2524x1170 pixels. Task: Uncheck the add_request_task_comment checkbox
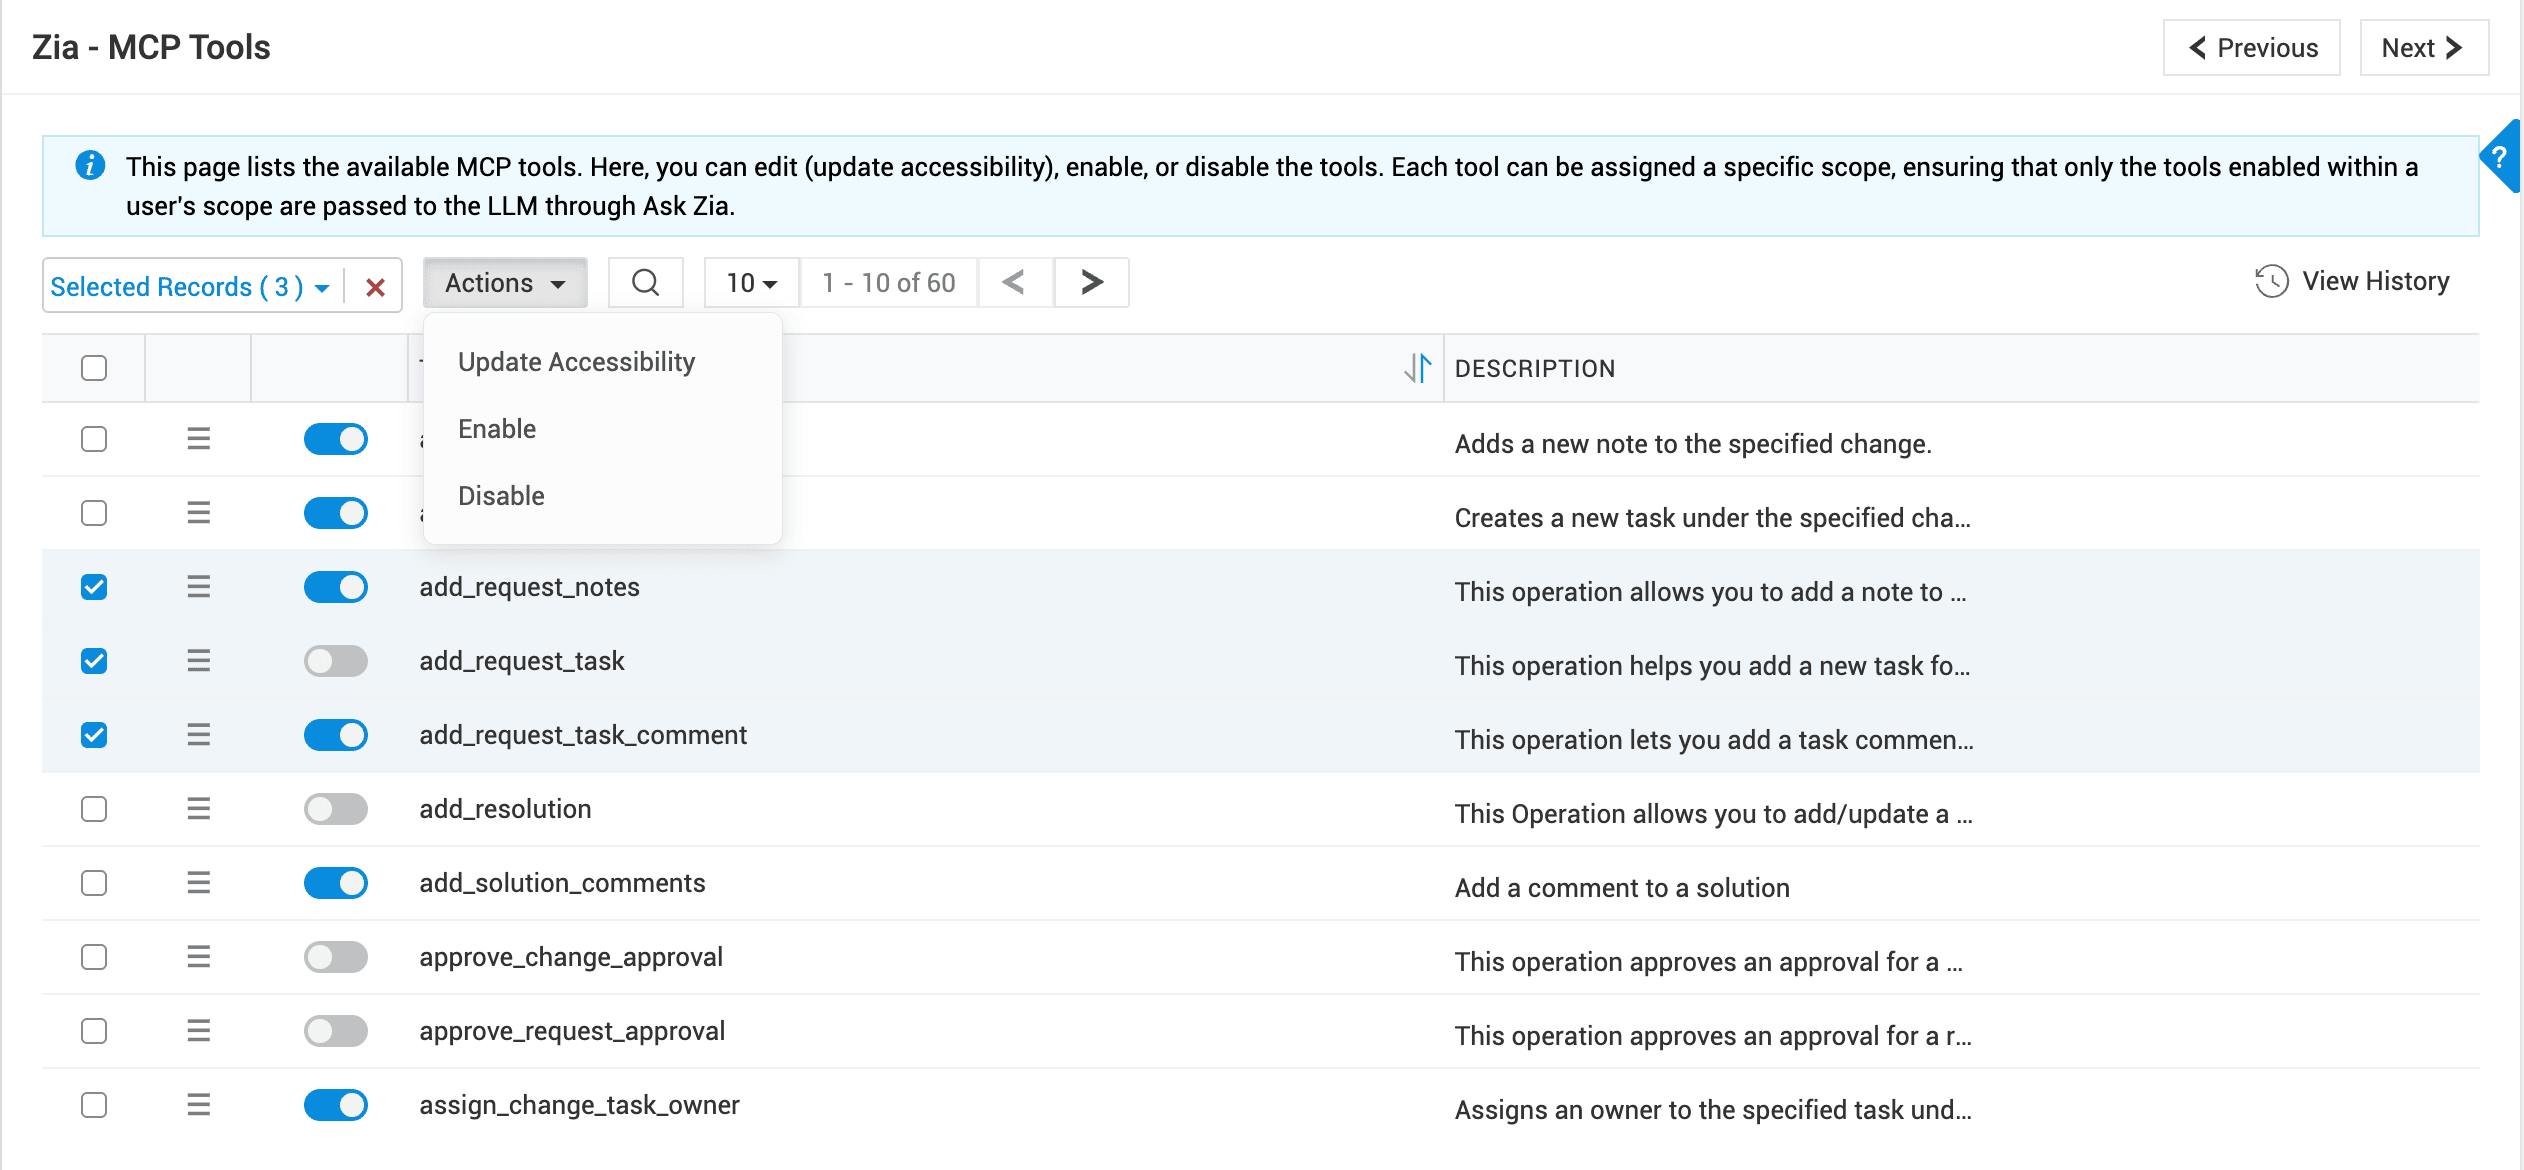pos(94,735)
